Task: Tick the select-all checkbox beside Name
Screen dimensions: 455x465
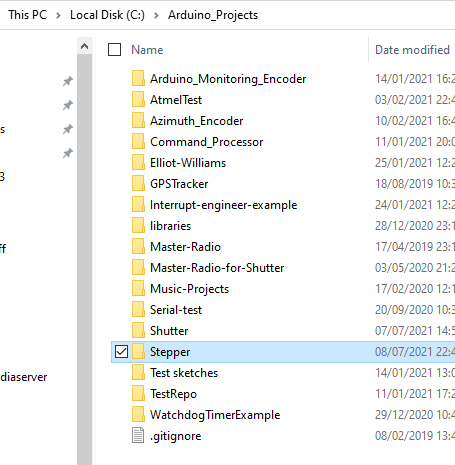Action: click(114, 50)
